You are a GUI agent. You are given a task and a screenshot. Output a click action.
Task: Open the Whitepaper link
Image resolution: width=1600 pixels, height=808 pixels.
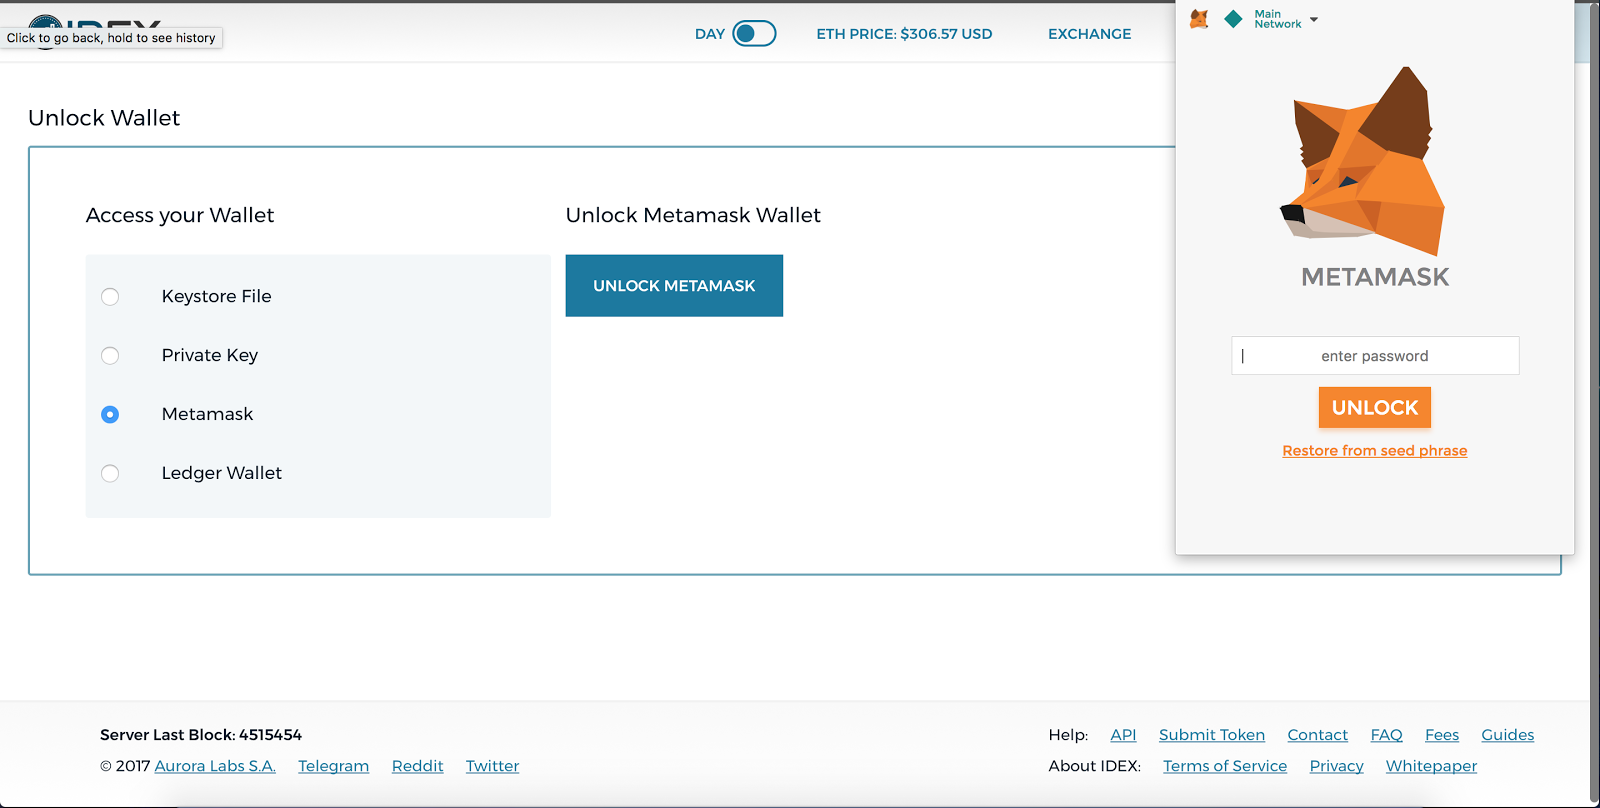click(x=1431, y=766)
